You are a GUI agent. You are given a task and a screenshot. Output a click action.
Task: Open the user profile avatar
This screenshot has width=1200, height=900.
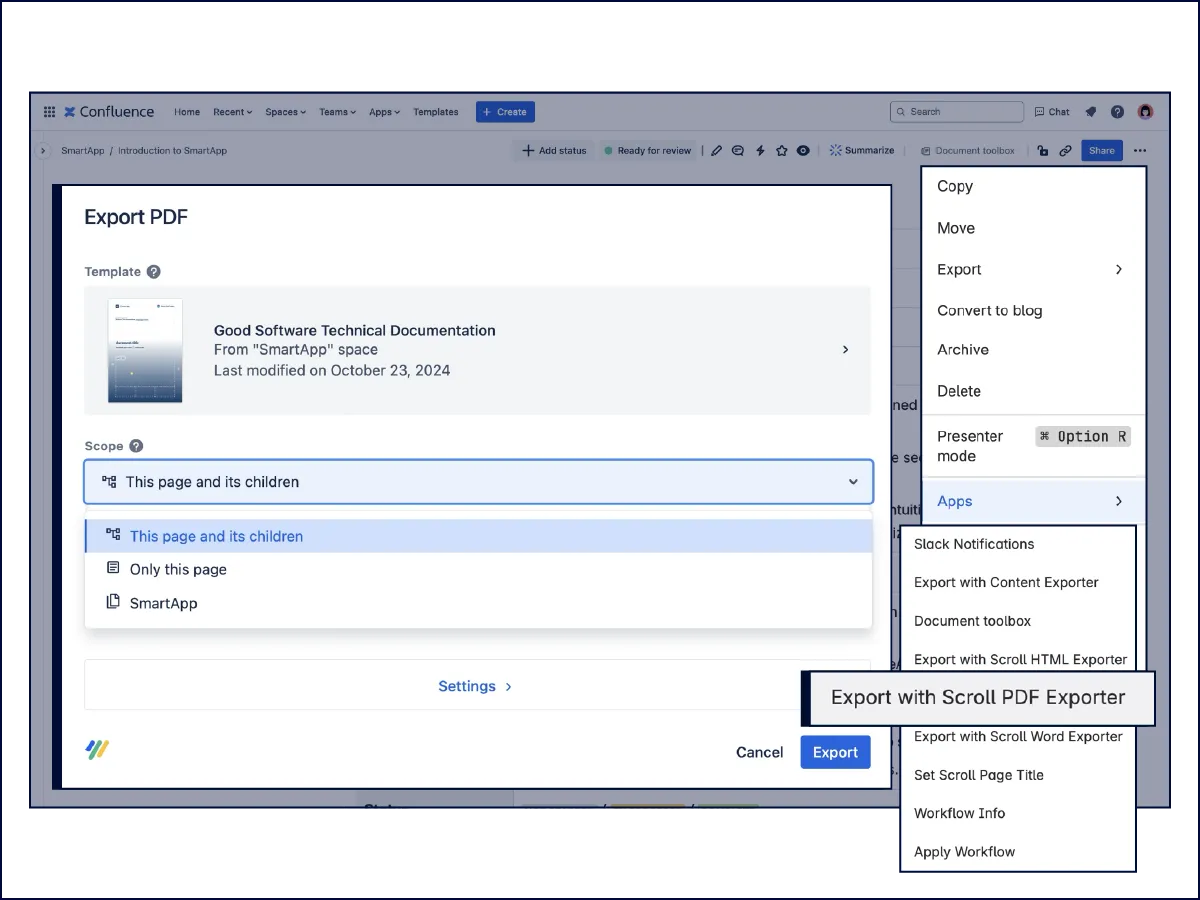click(x=1146, y=112)
